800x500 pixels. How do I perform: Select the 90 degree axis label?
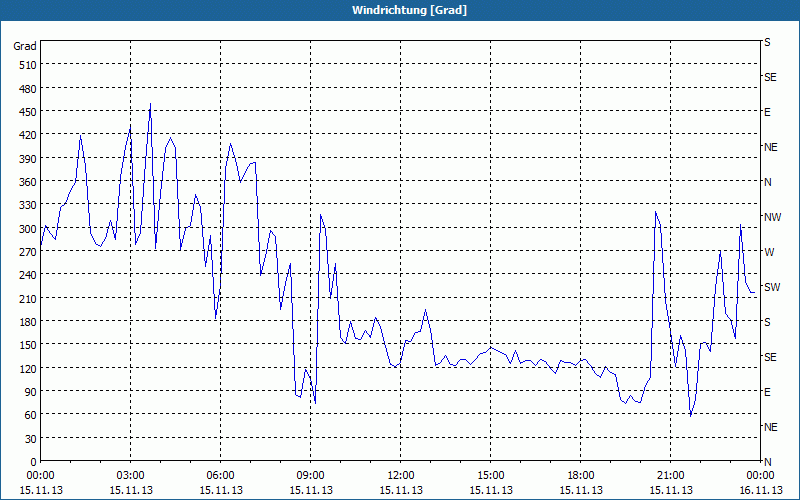[x=31, y=392]
